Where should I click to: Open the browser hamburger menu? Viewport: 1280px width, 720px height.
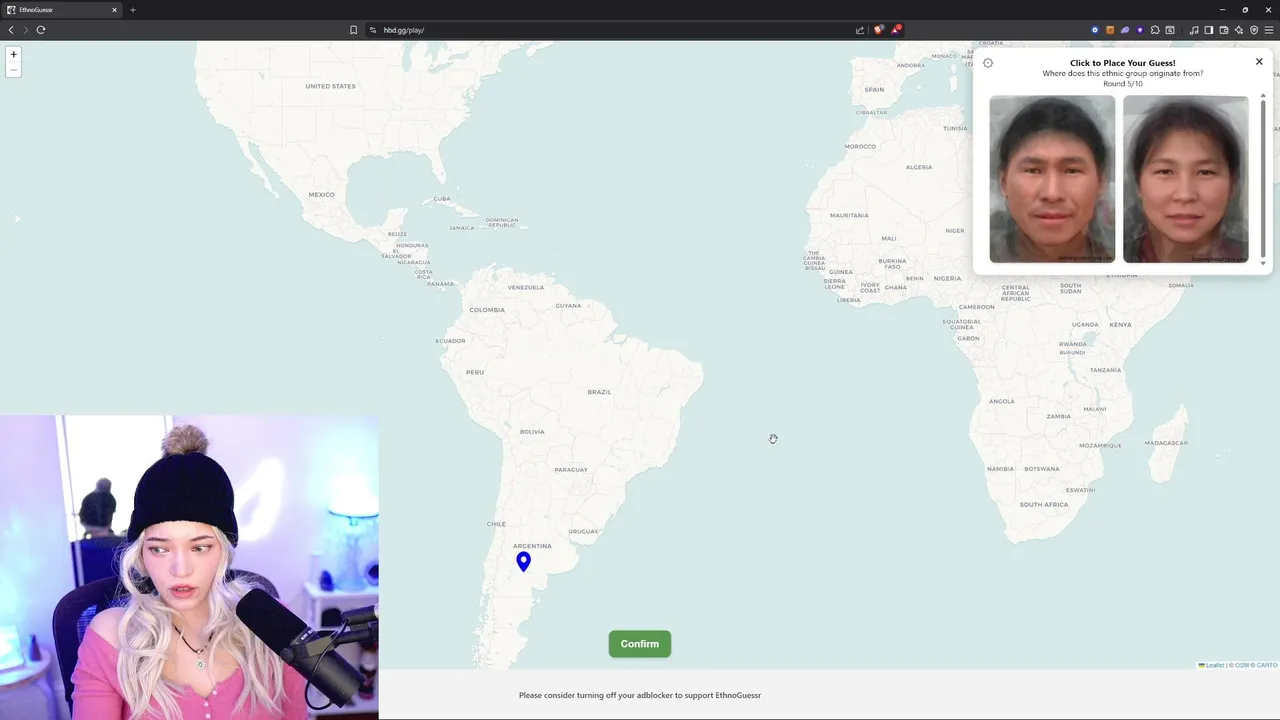click(1269, 30)
